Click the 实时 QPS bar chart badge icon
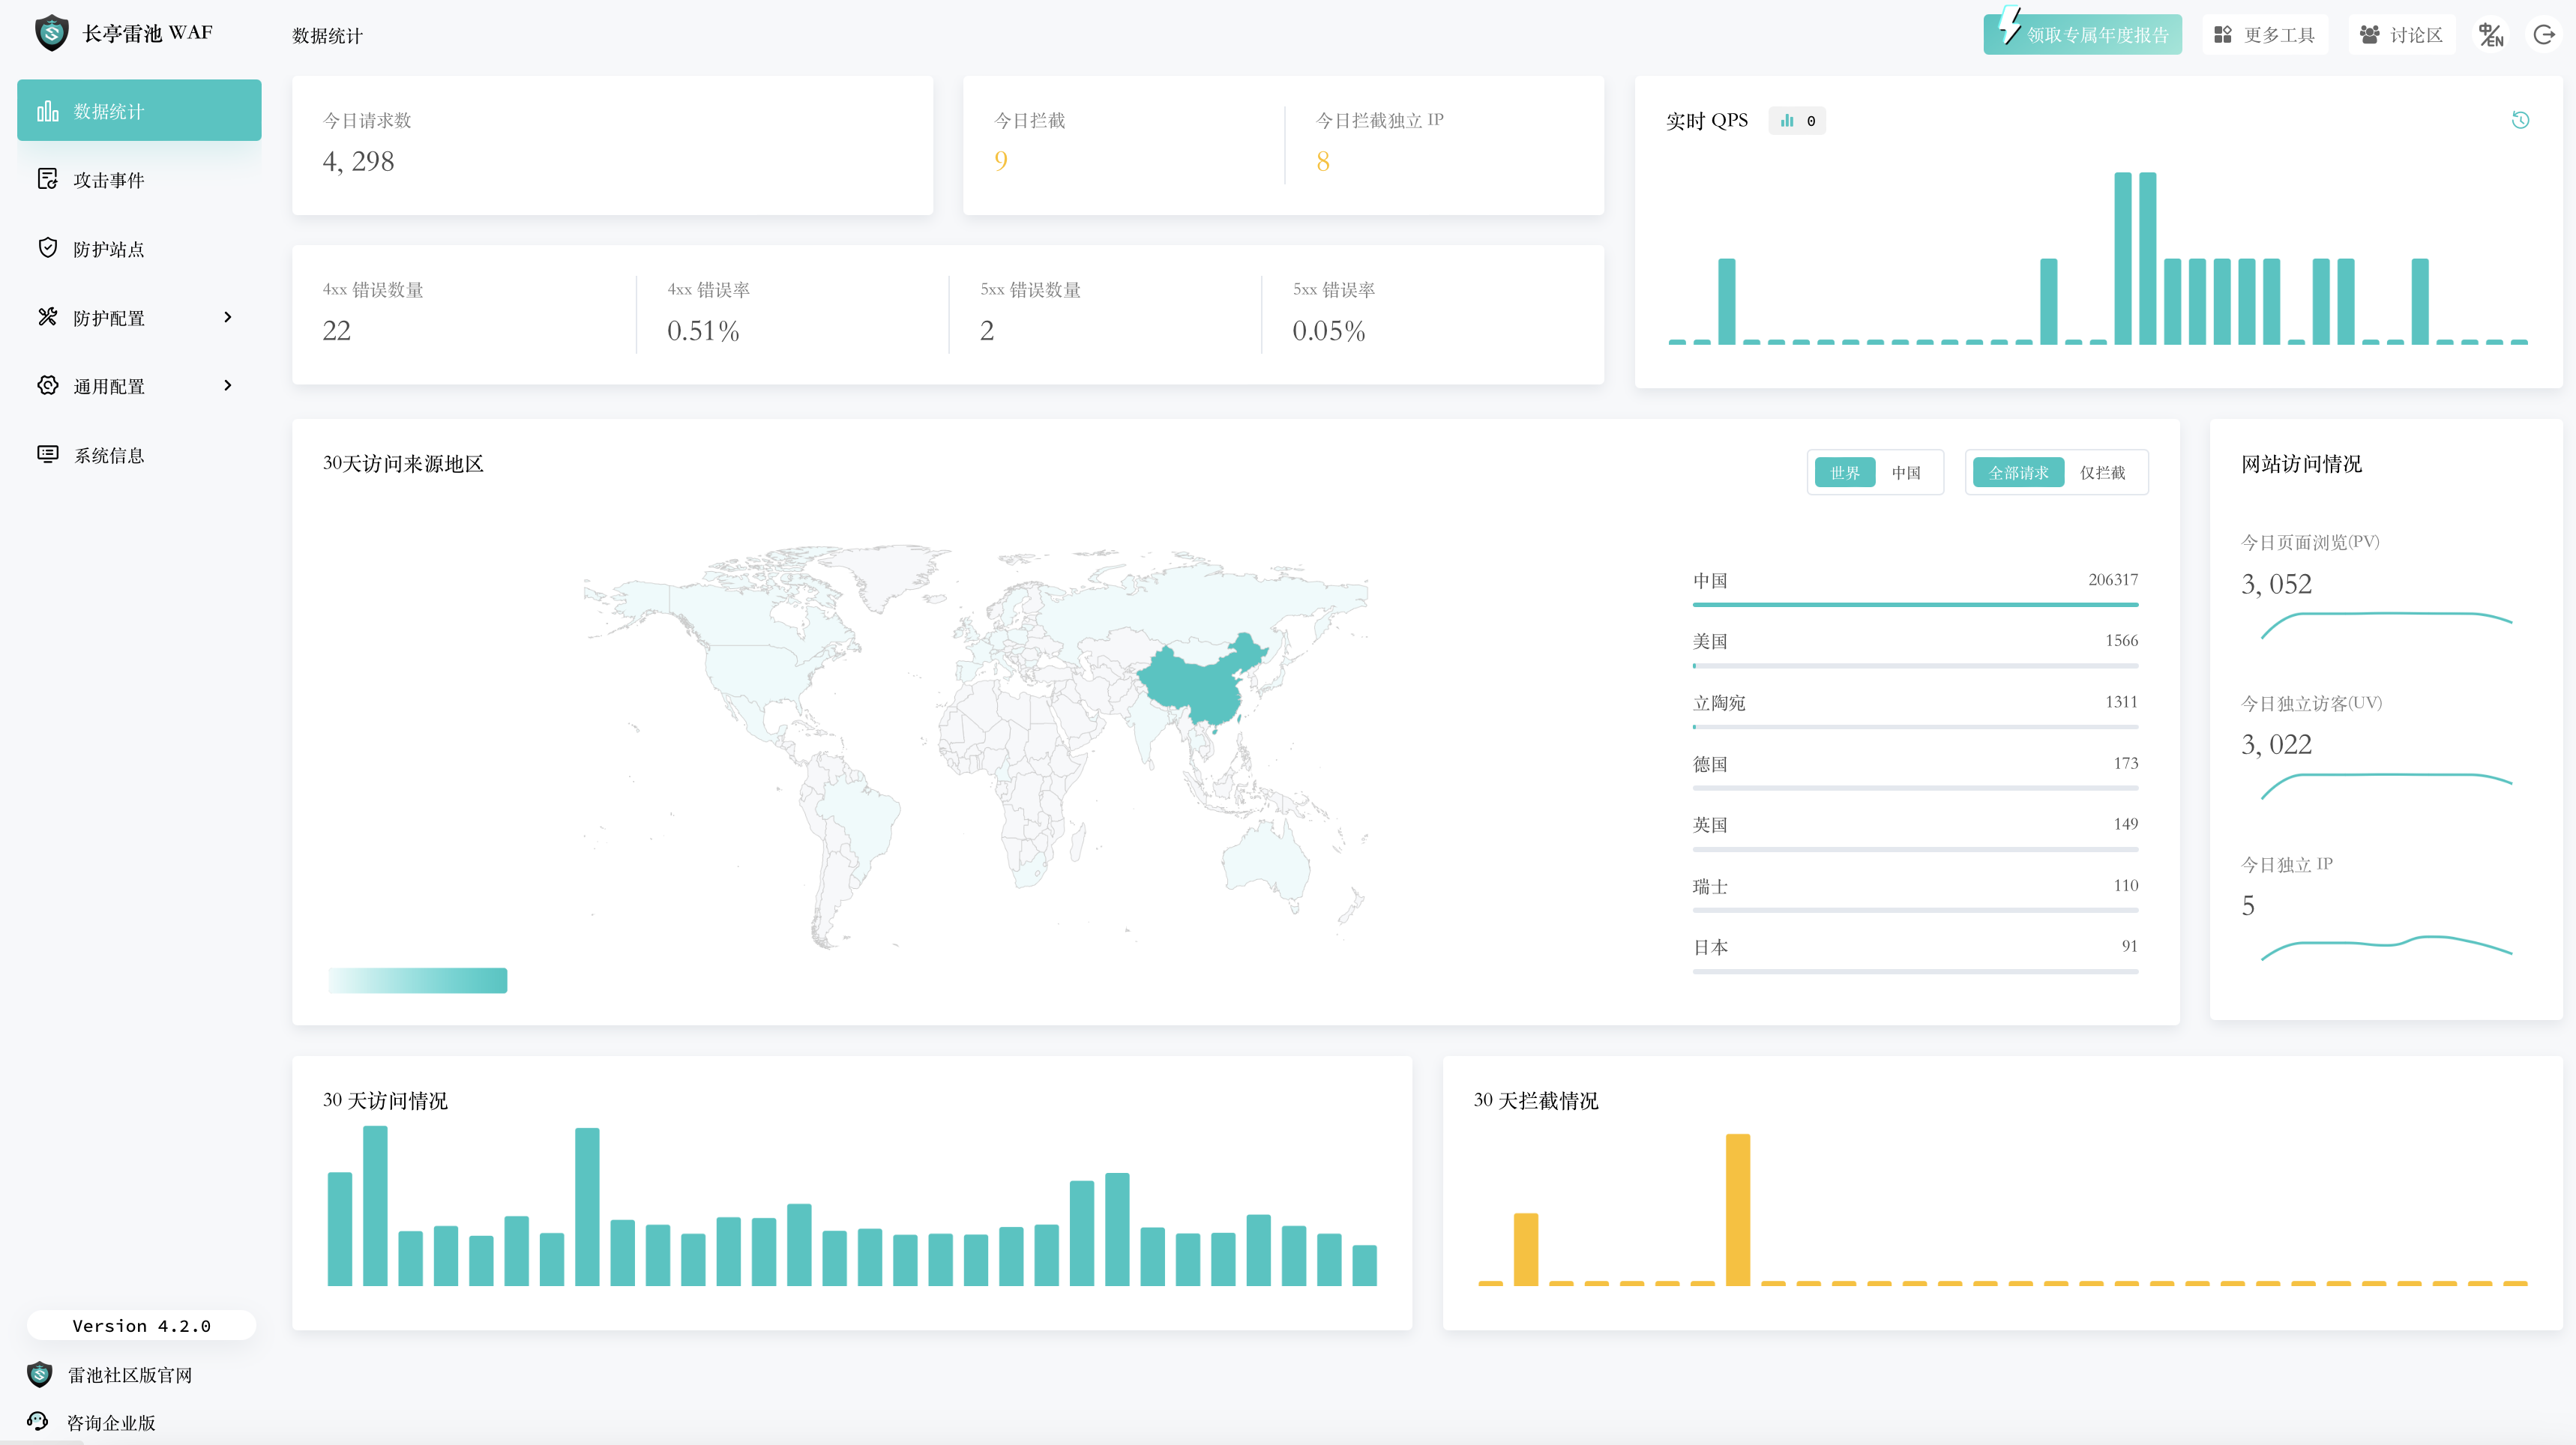Screen dimensions: 2576x1445 click(1787, 121)
